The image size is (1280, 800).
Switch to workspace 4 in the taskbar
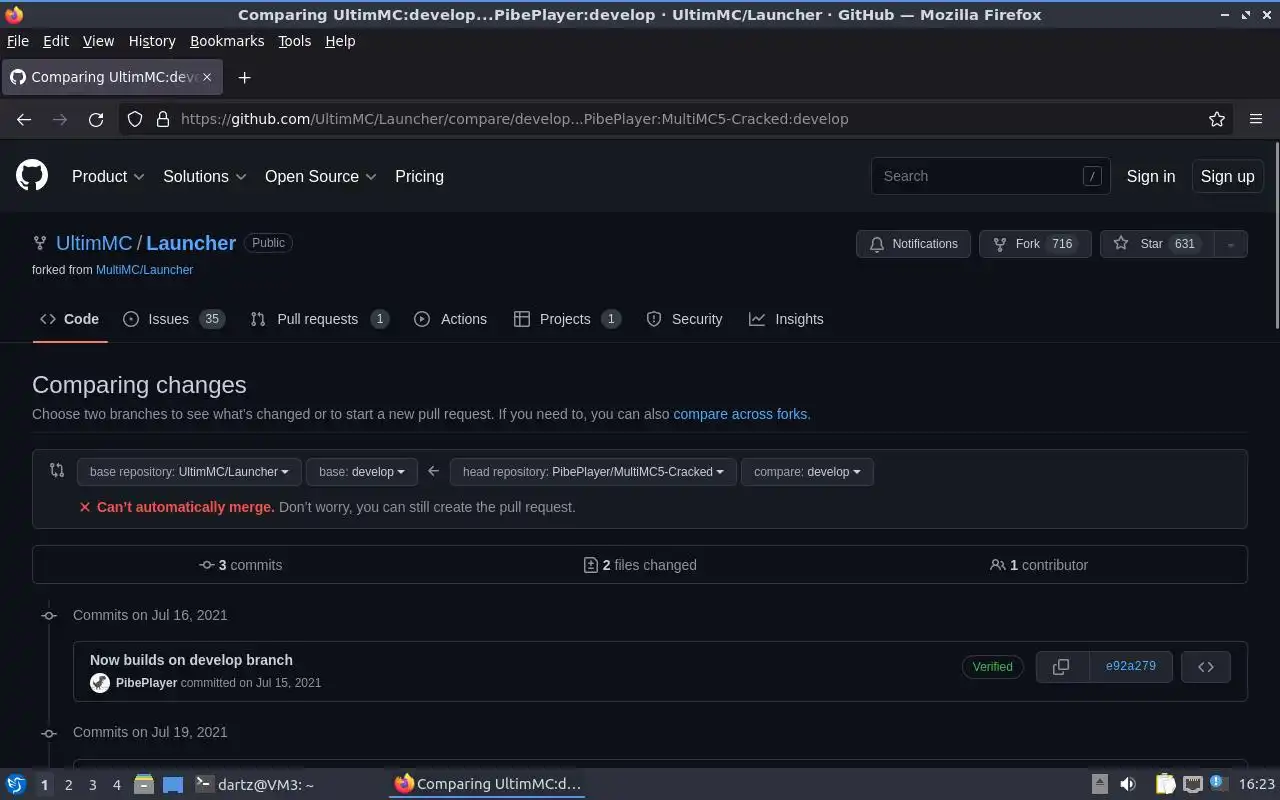(x=116, y=785)
